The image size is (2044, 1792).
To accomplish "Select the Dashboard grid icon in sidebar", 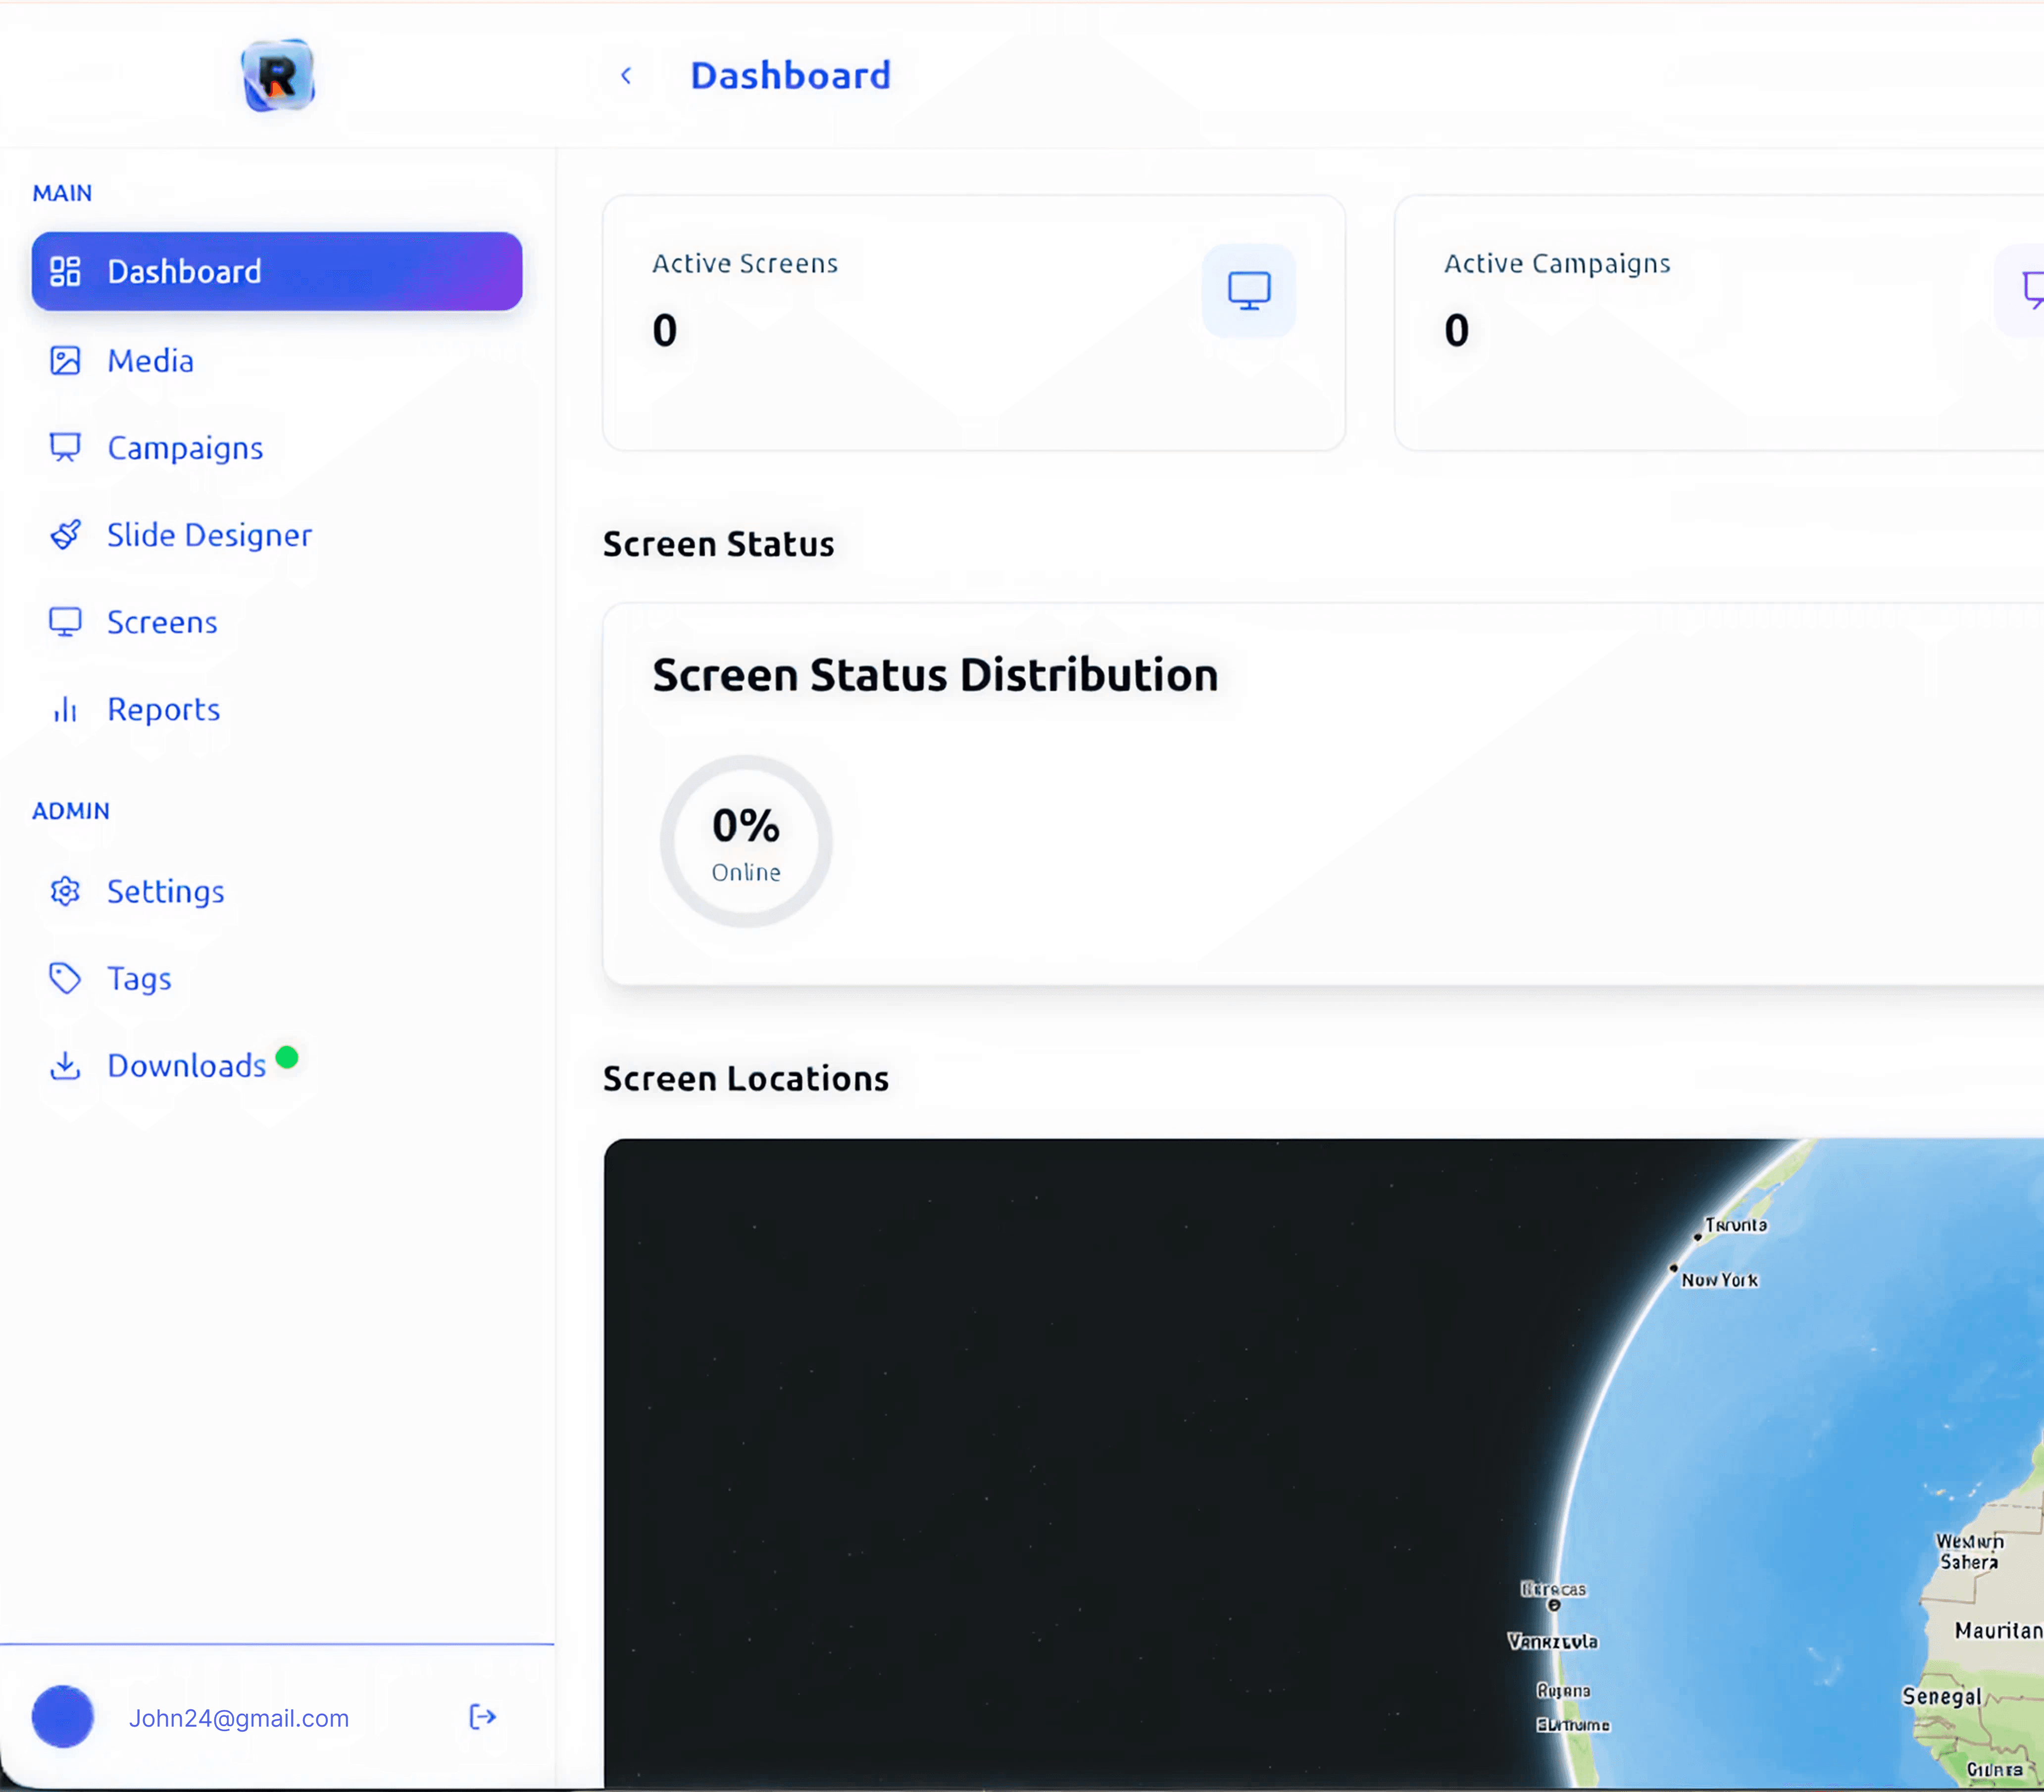I will tap(66, 270).
